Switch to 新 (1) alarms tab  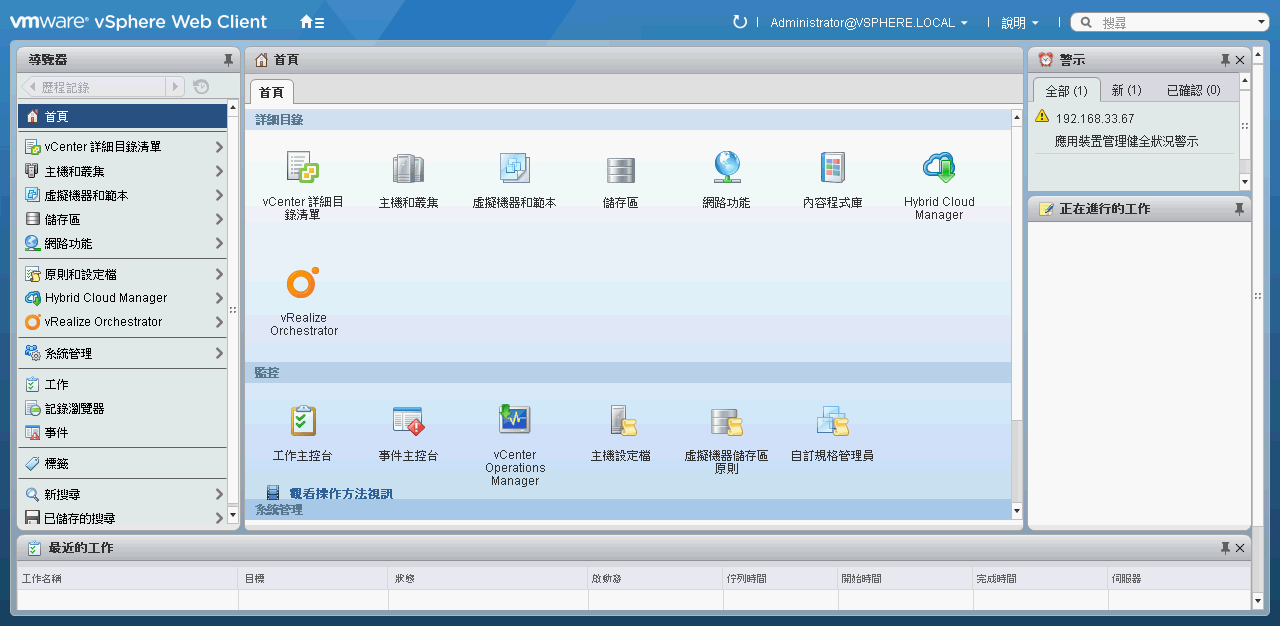tap(1126, 90)
